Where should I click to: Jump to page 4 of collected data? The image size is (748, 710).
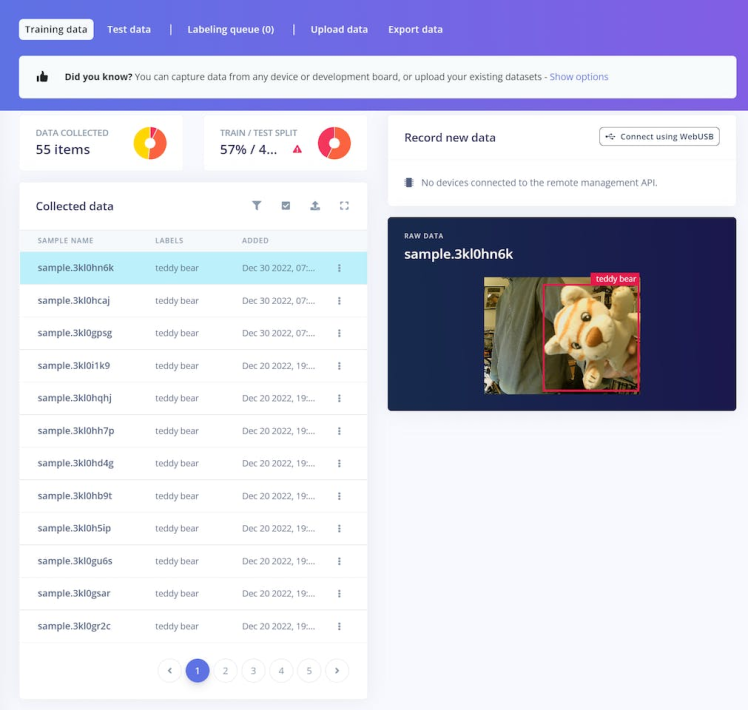281,670
